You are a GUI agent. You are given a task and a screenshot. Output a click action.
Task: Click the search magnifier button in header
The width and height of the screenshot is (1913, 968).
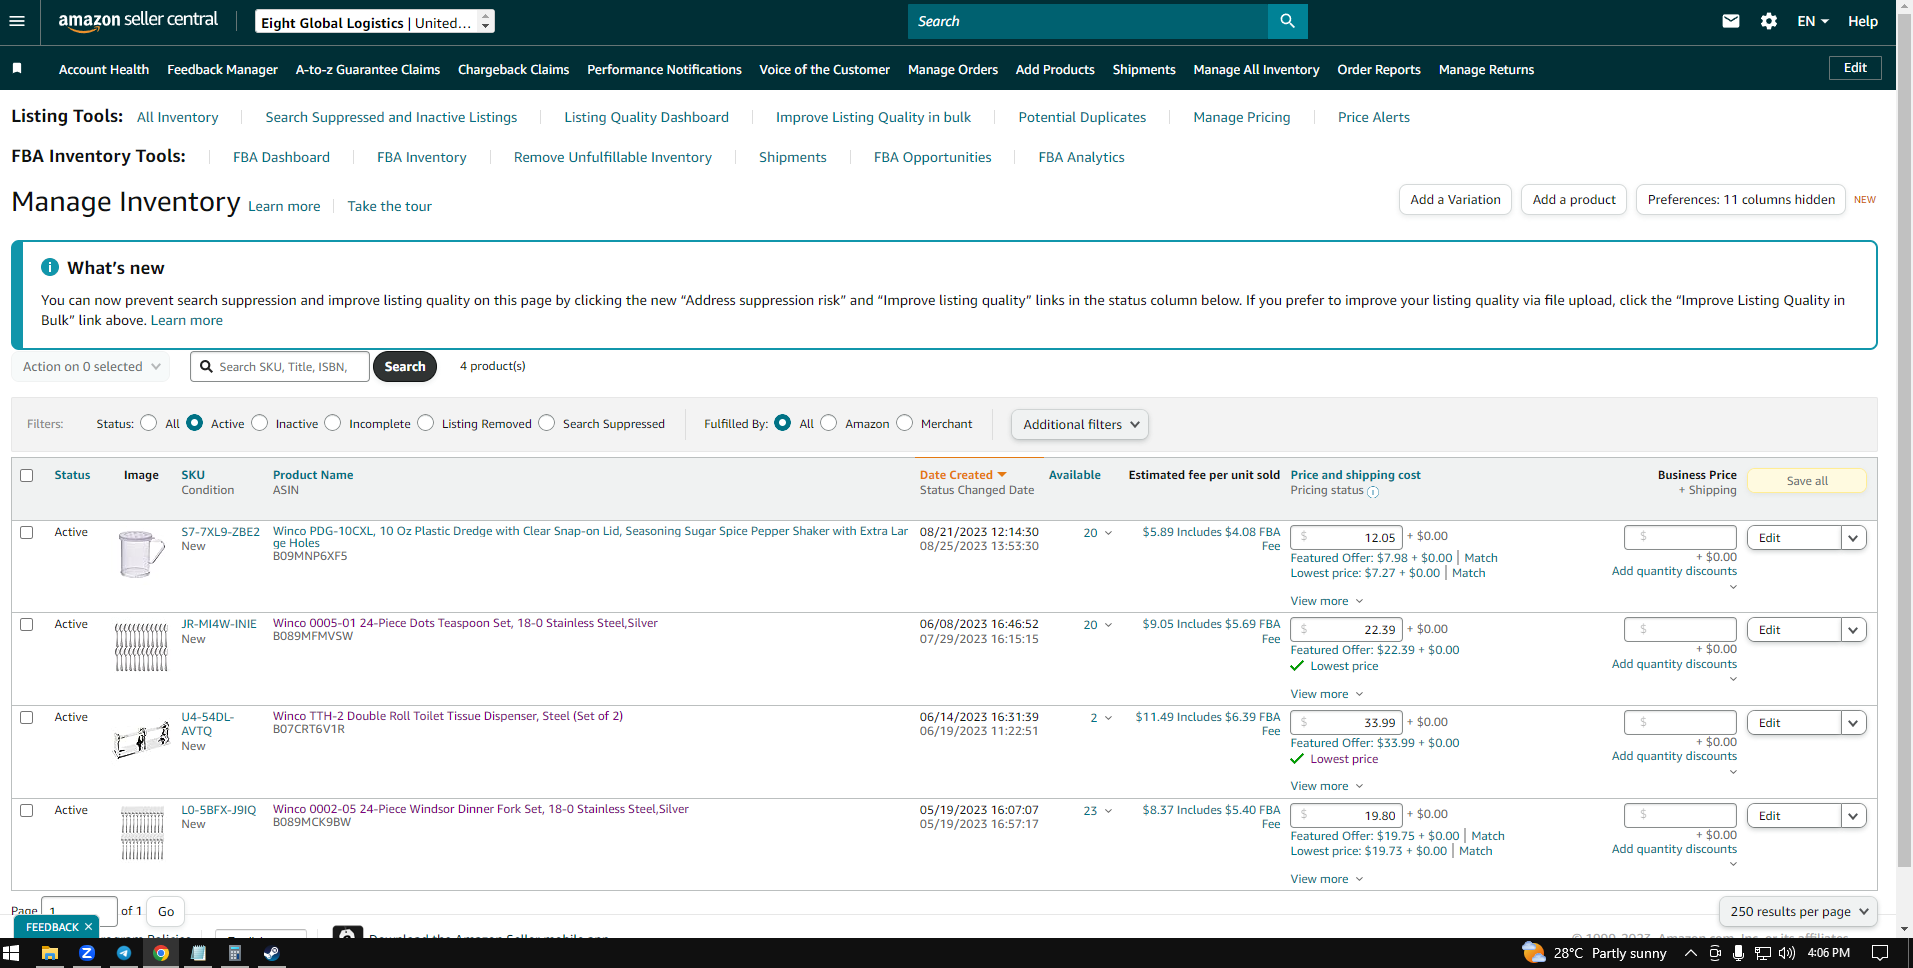pyautogui.click(x=1287, y=21)
